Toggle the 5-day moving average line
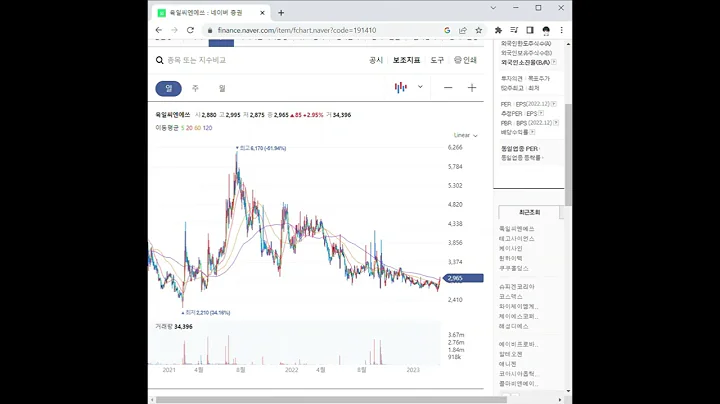Viewport: 720px width, 404px height. 182,128
